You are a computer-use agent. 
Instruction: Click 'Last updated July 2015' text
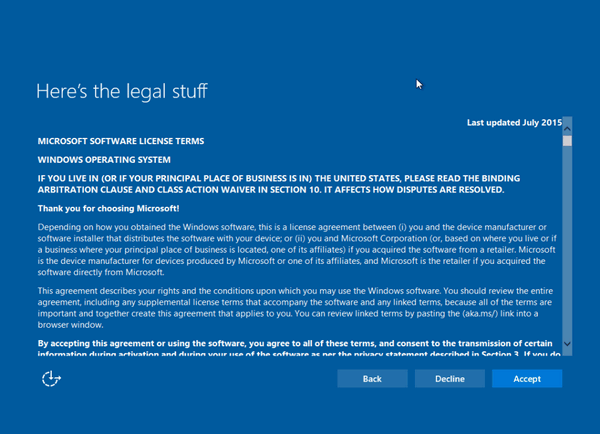(x=514, y=122)
